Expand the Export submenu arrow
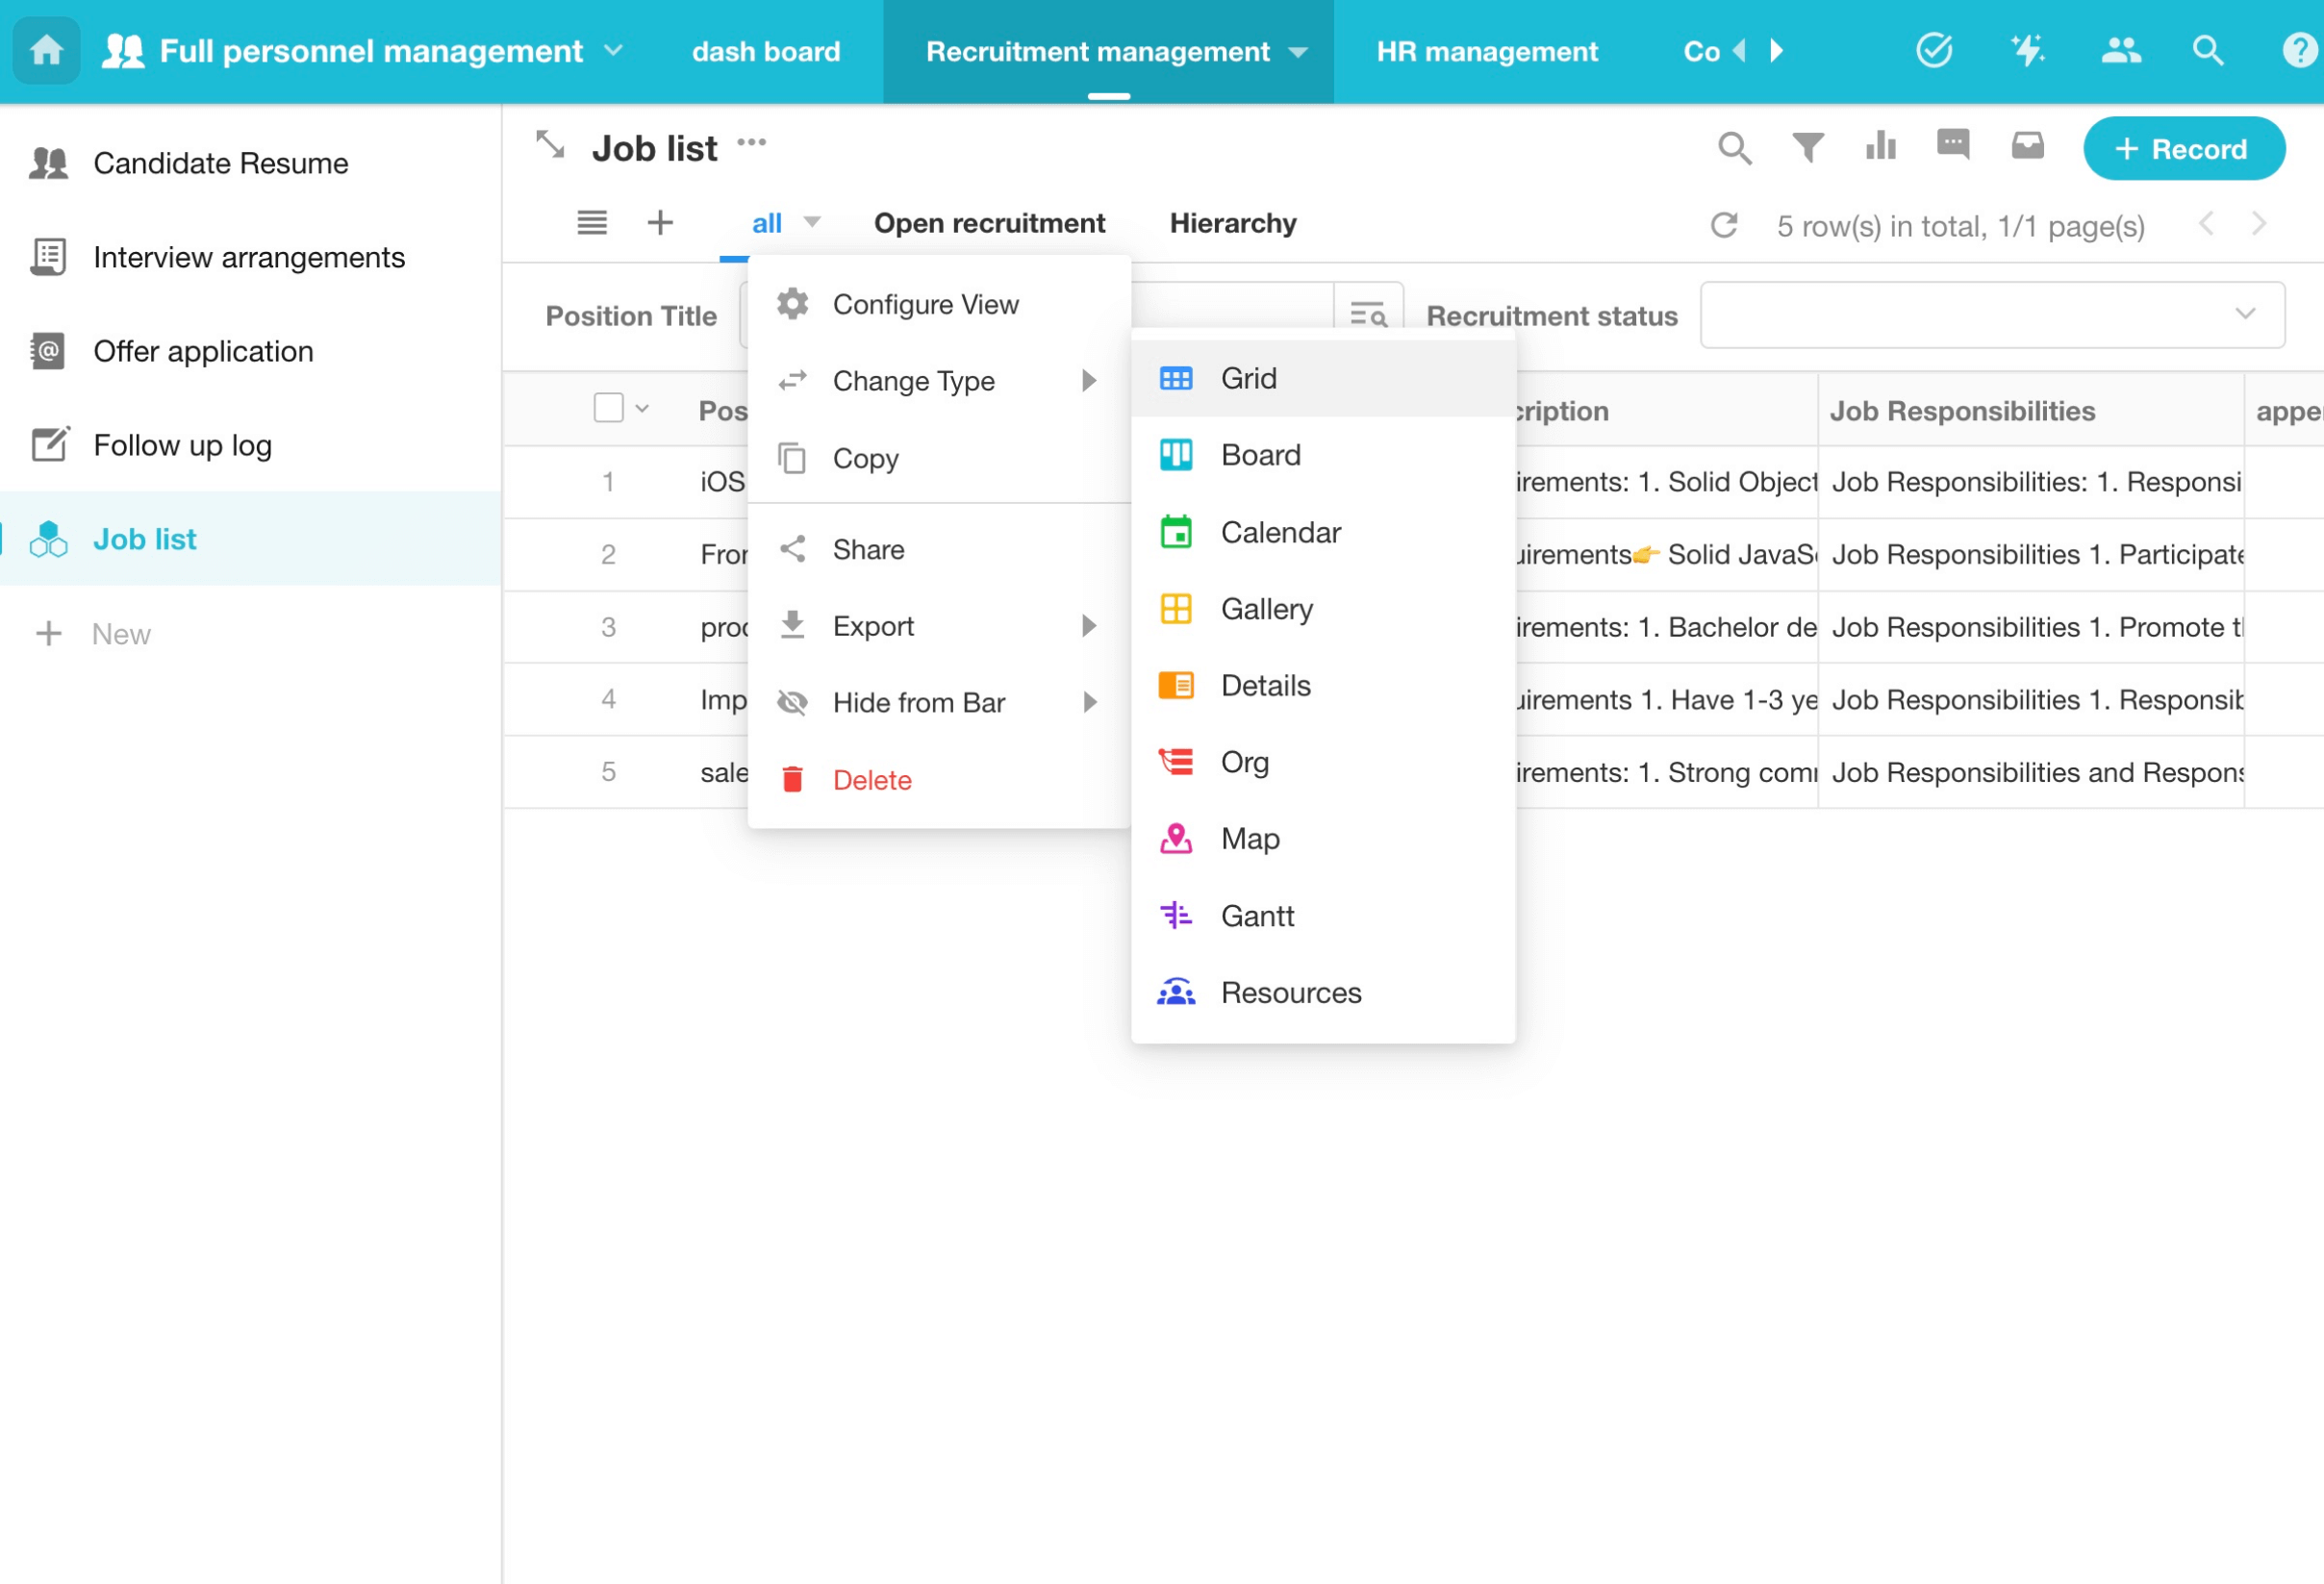Screen dimensions: 2324x1584 click(x=1089, y=626)
